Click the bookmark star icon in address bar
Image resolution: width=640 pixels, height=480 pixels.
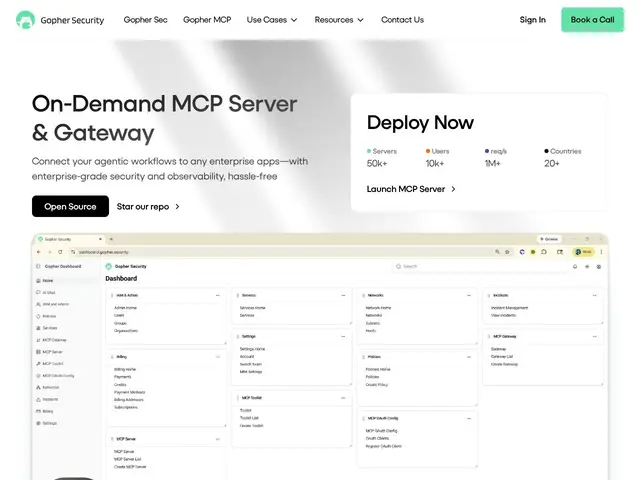click(x=507, y=252)
